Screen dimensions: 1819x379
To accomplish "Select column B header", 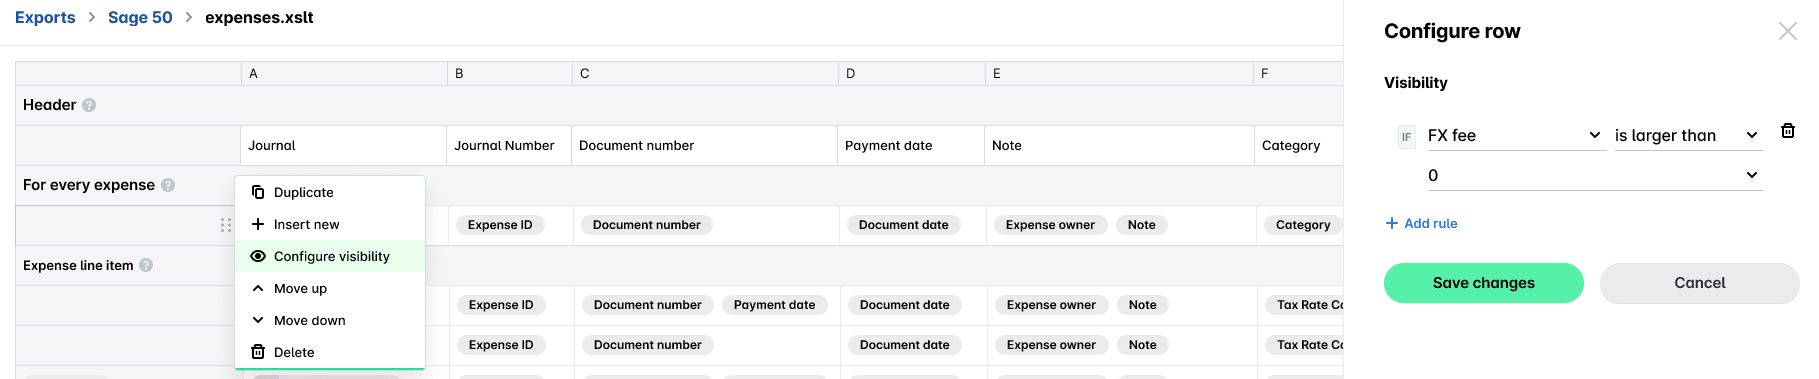I will click(x=510, y=73).
